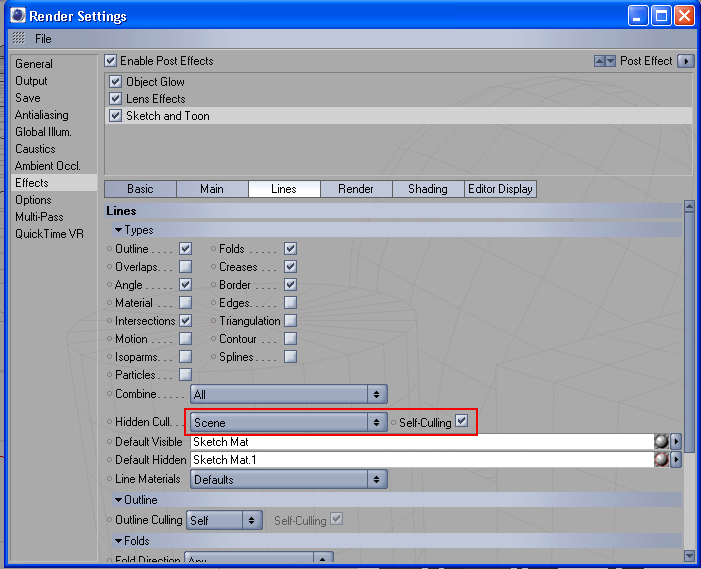Collapse the Types section triangle

tap(118, 230)
